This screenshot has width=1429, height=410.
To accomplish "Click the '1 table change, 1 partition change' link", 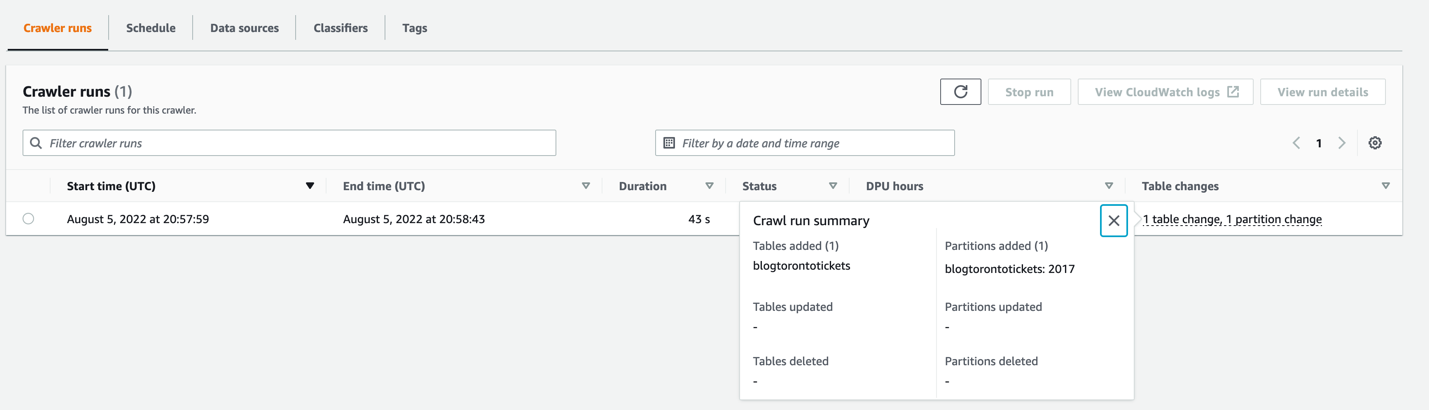I will (1232, 219).
